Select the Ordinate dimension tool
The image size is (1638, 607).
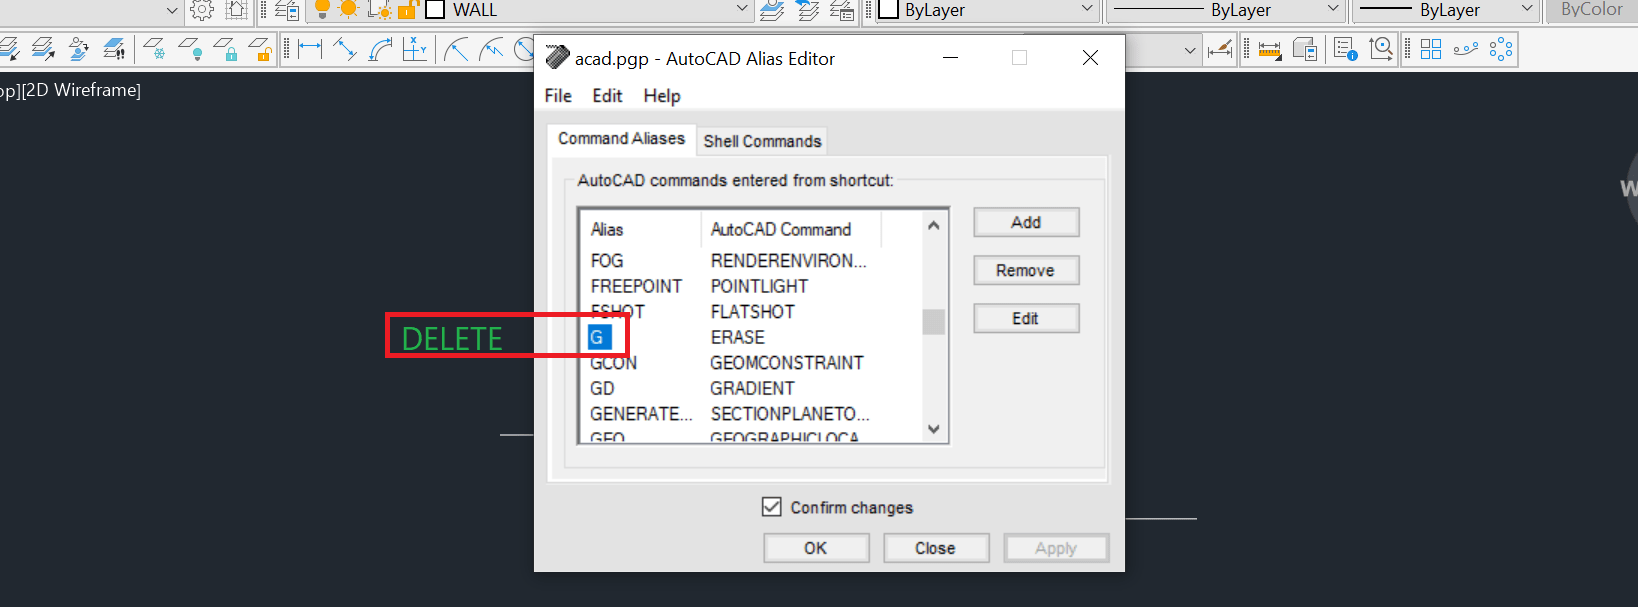click(415, 49)
